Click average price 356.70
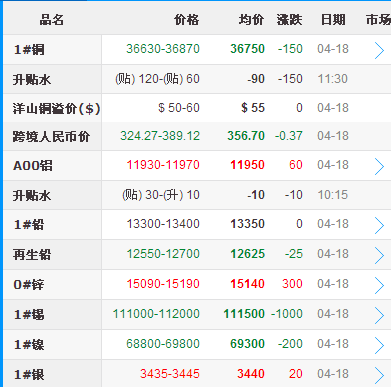 246,136
